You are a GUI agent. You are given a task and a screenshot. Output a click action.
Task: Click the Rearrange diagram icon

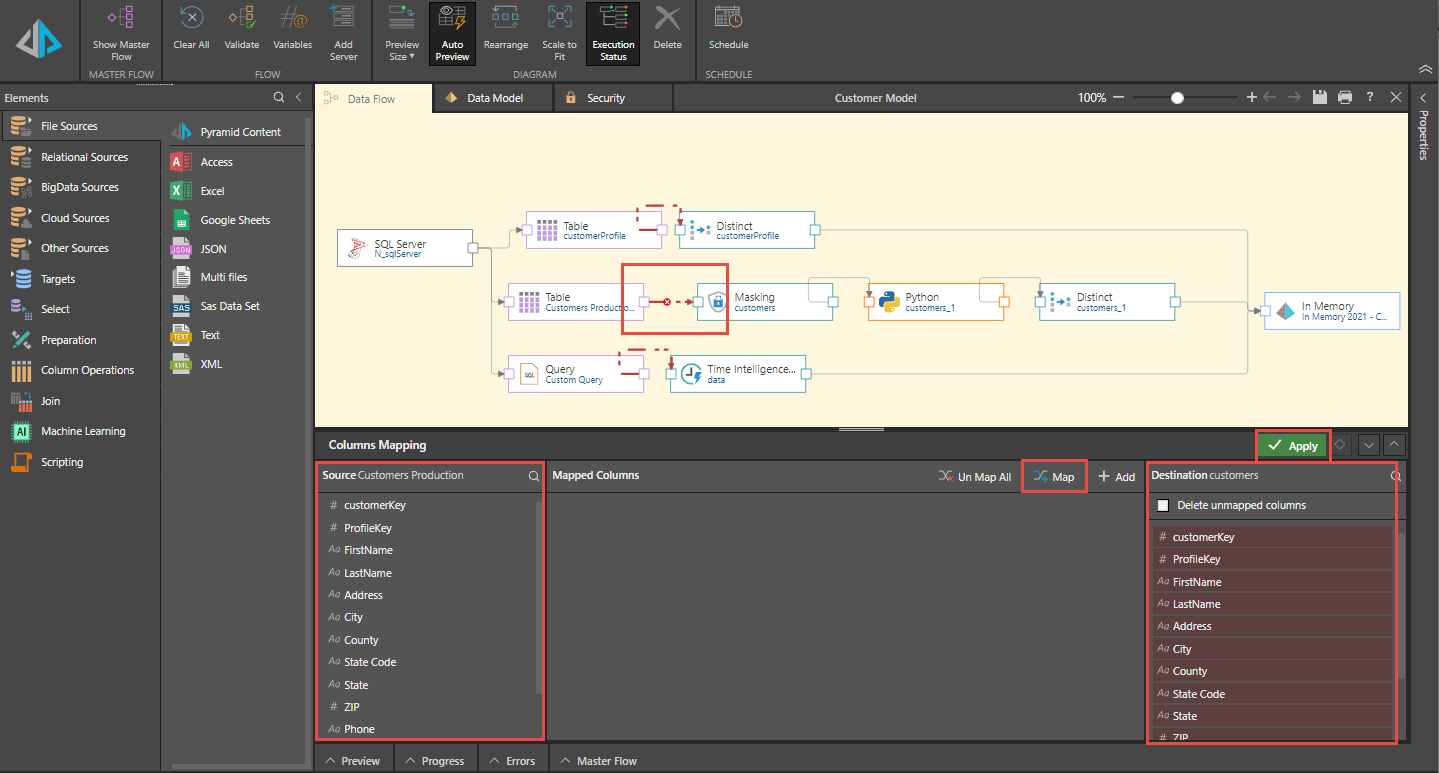[x=506, y=18]
